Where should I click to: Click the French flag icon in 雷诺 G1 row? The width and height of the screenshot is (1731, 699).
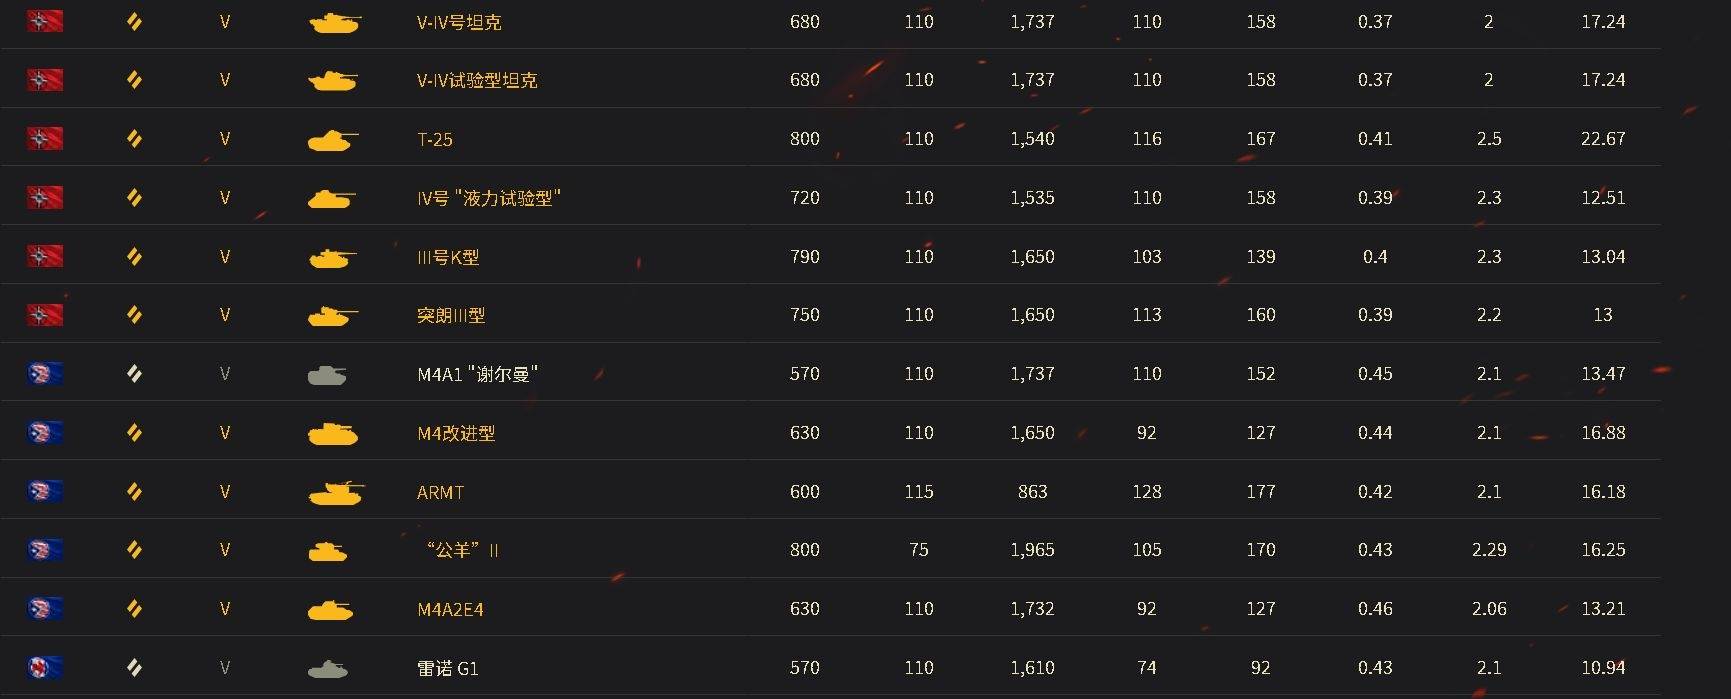tap(45, 668)
